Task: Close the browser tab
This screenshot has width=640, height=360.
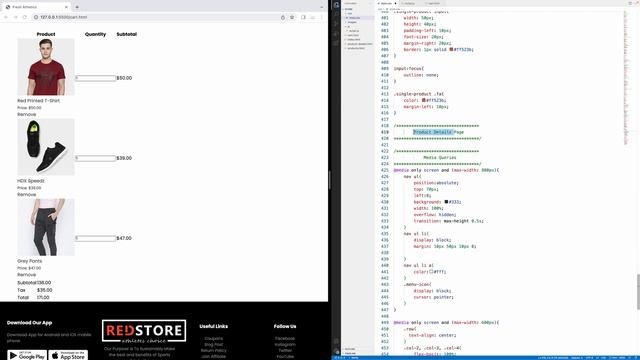Action: pos(66,7)
